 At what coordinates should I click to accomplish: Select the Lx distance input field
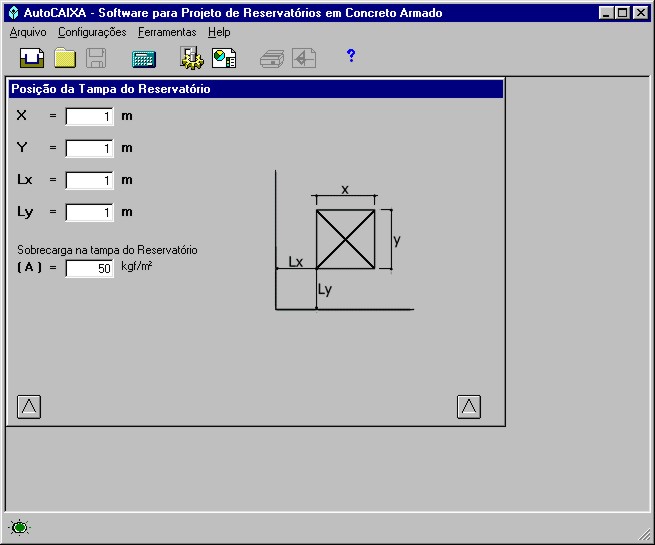(x=89, y=180)
